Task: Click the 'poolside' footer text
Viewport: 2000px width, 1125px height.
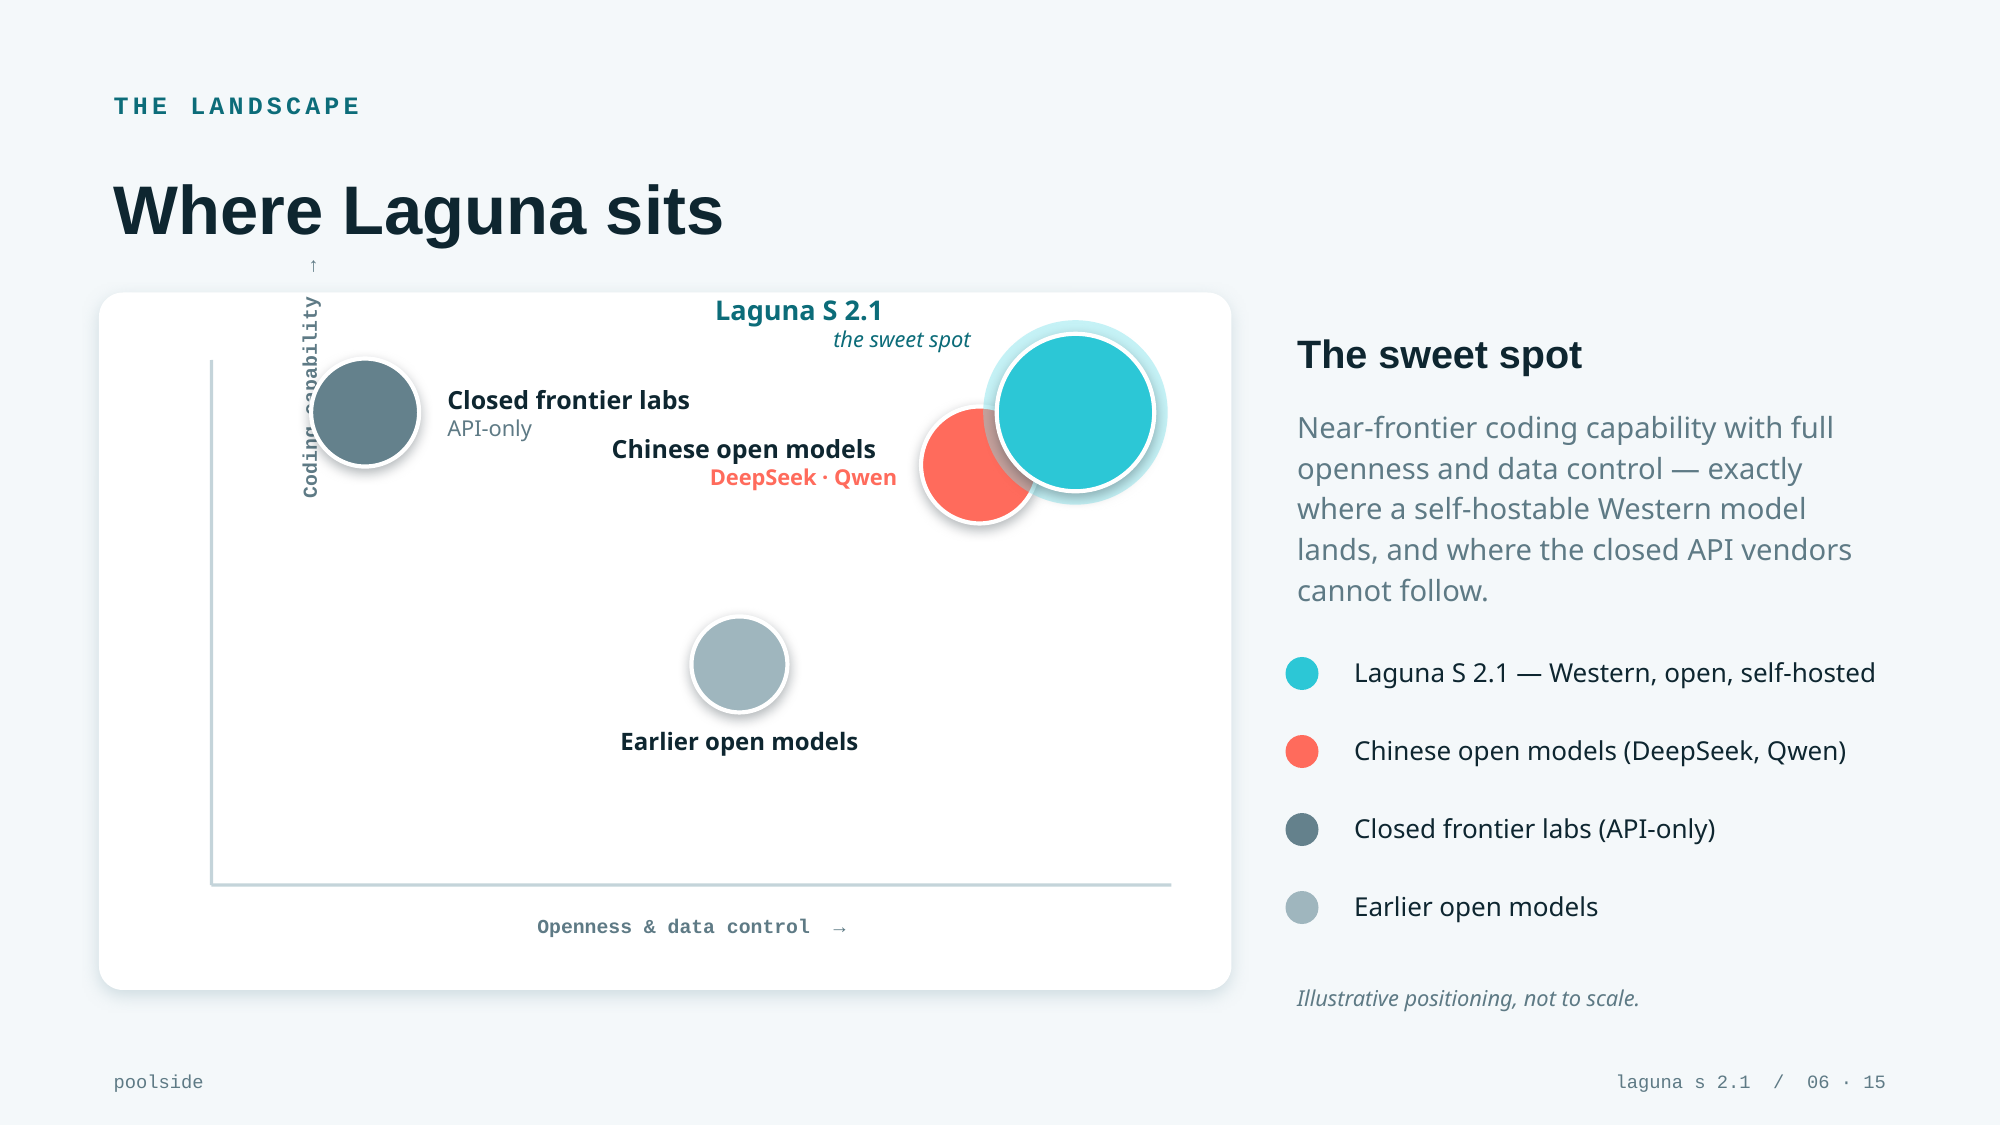Action: point(158,1082)
